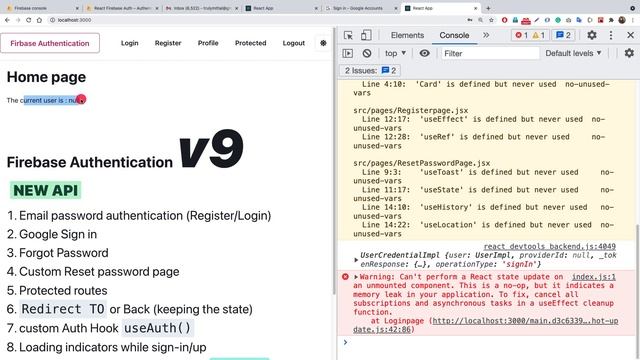
Task: Open the localhost main hot-update stack trace link
Action: pos(486,325)
